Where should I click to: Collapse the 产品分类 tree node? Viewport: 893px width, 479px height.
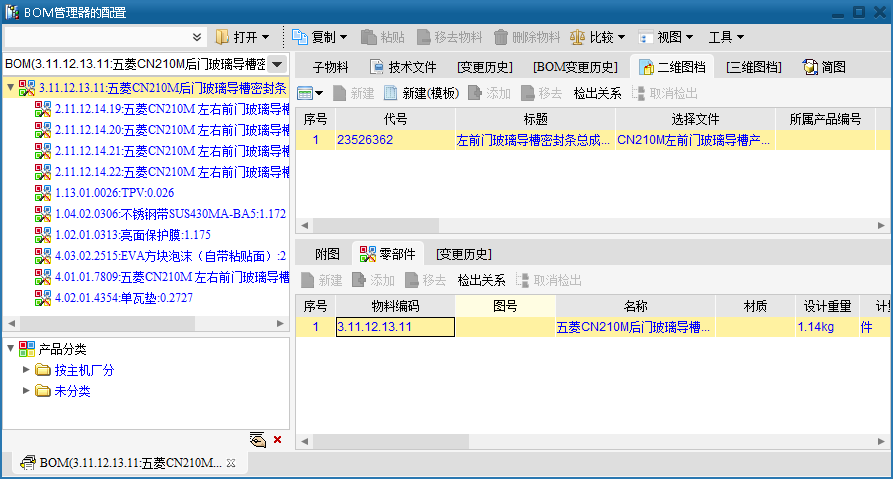point(10,348)
